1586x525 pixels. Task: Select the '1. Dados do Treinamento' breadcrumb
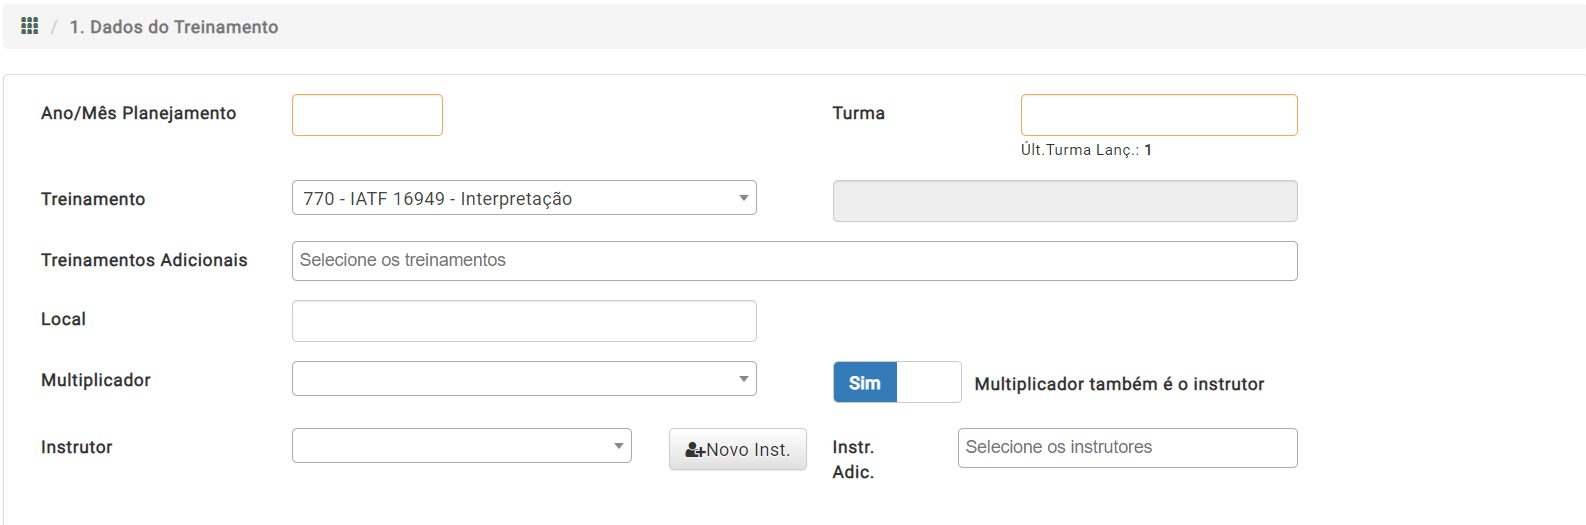[174, 27]
